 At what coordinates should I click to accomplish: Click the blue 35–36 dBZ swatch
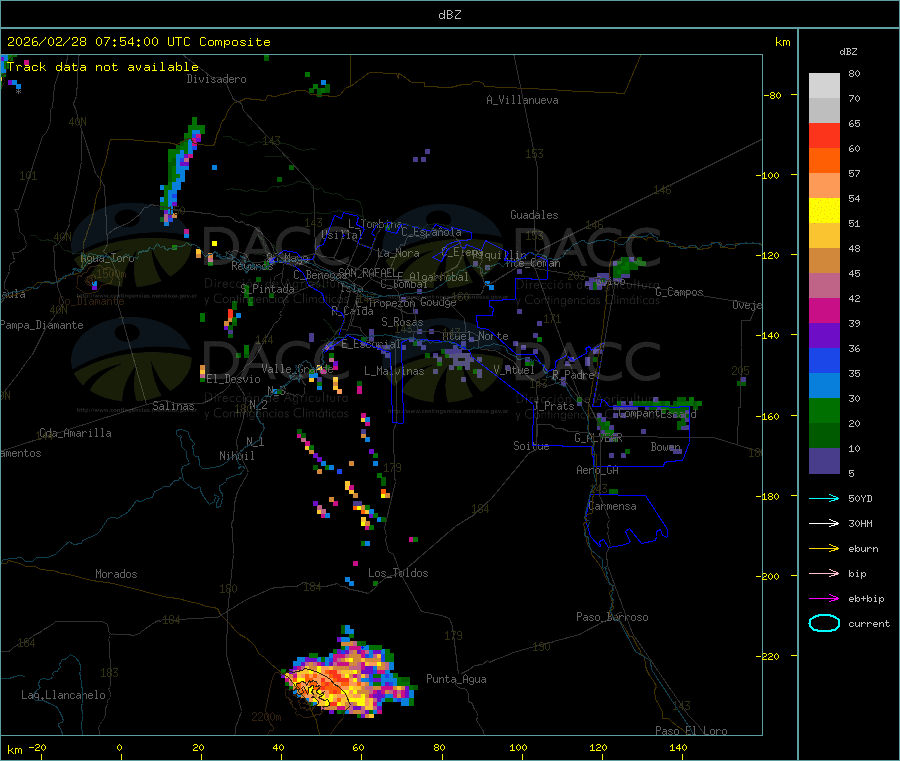tap(824, 360)
